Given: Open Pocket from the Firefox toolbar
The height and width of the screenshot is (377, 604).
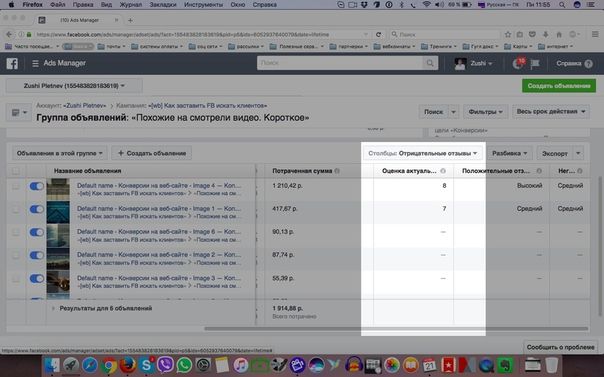Looking at the screenshot, I should 532,35.
